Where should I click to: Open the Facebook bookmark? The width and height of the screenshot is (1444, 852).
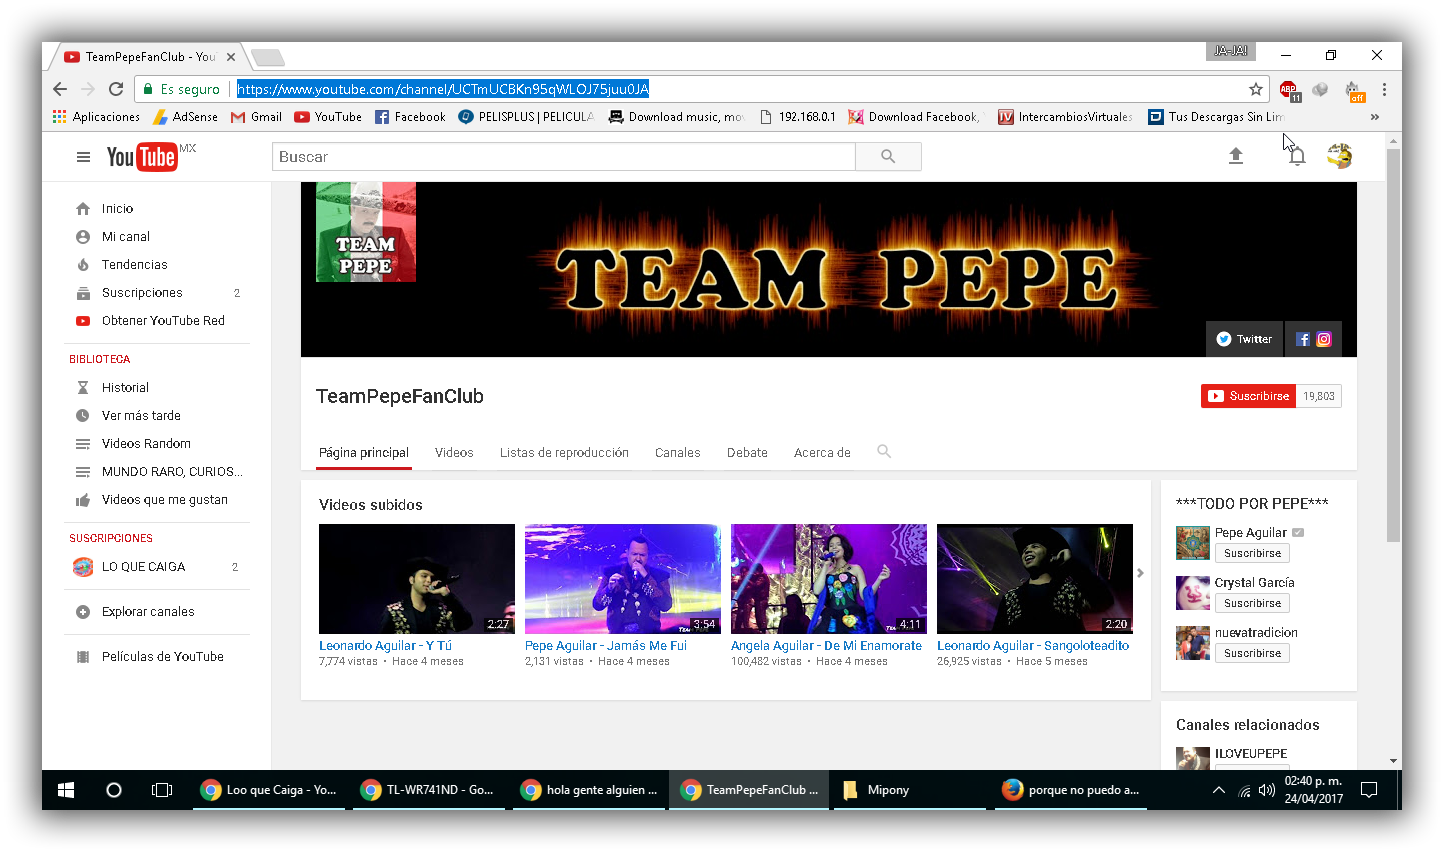[410, 117]
